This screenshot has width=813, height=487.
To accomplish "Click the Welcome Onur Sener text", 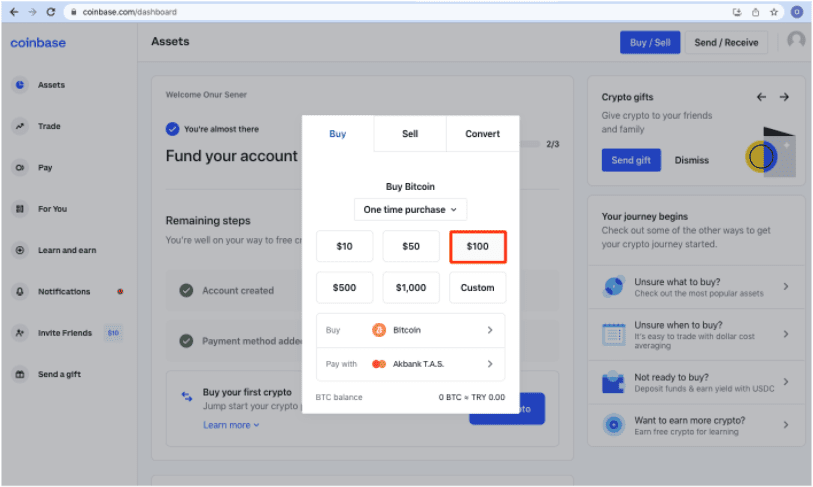I will pos(206,94).
